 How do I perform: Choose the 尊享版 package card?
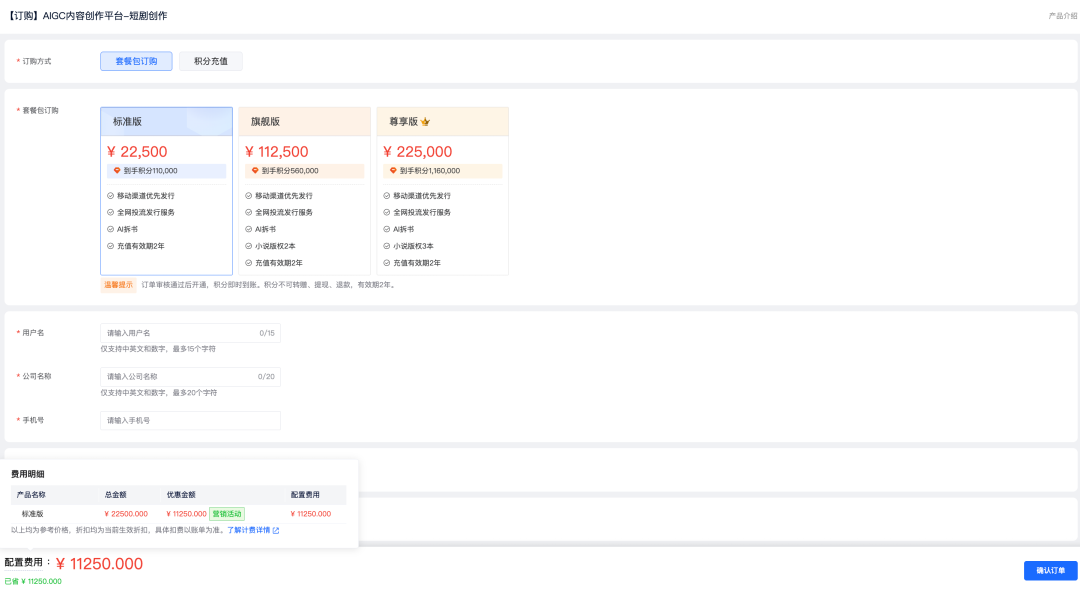[442, 191]
